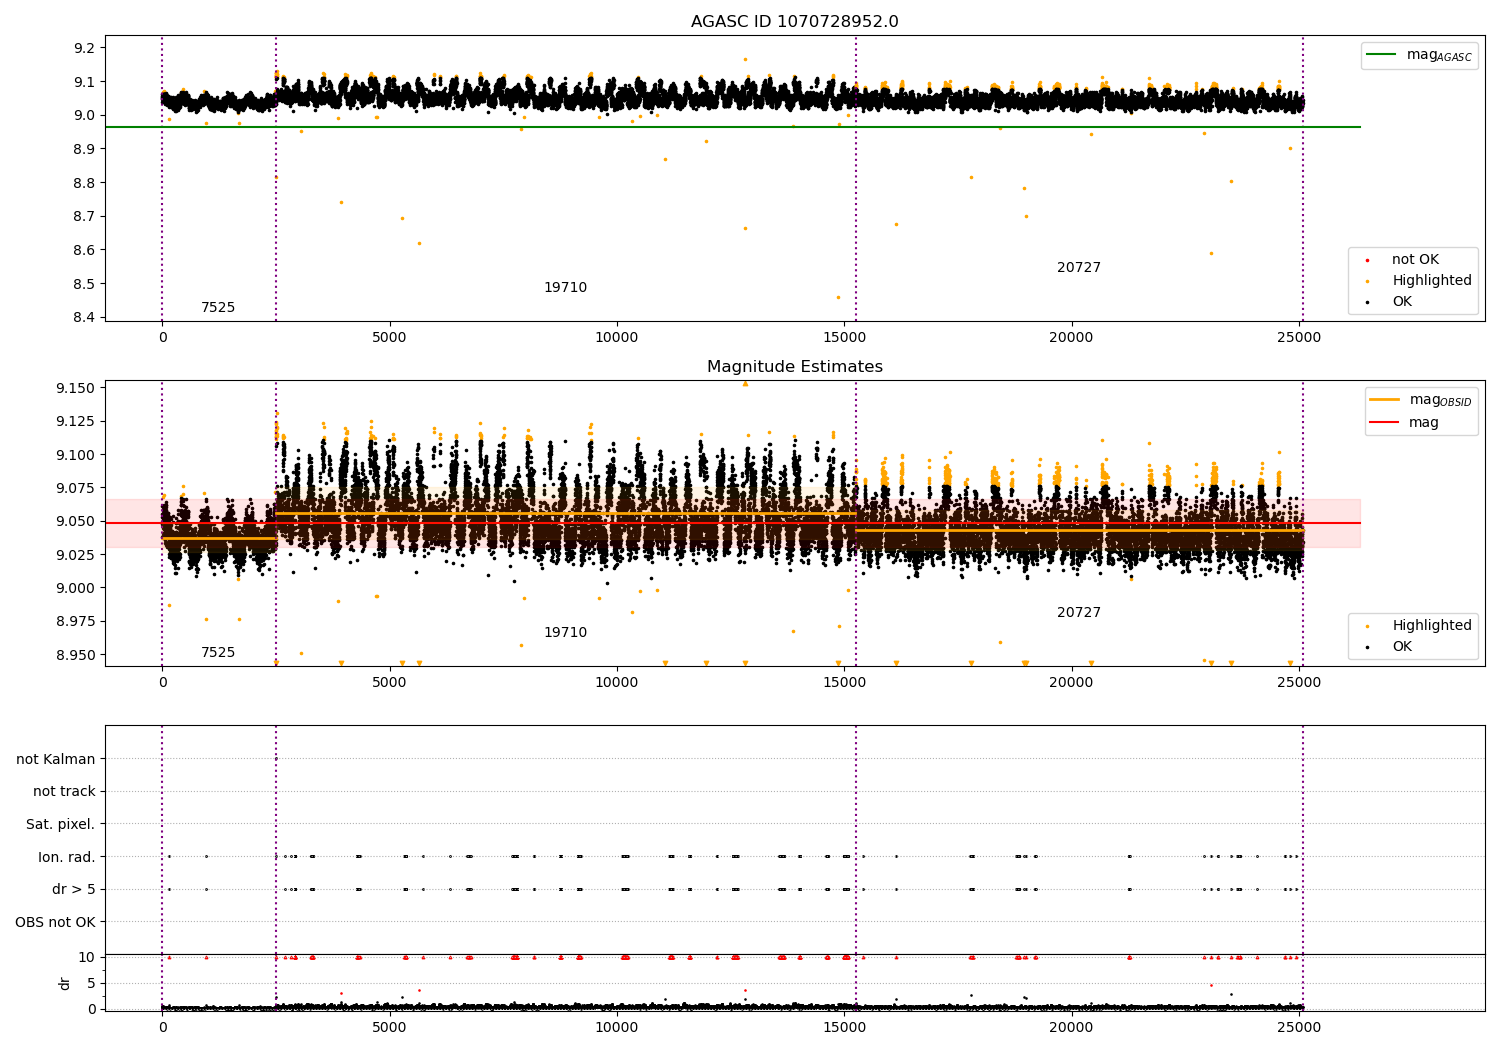Click the red "mag" legend line sample
Screen dimensions: 1500x1050
pos(1384,422)
